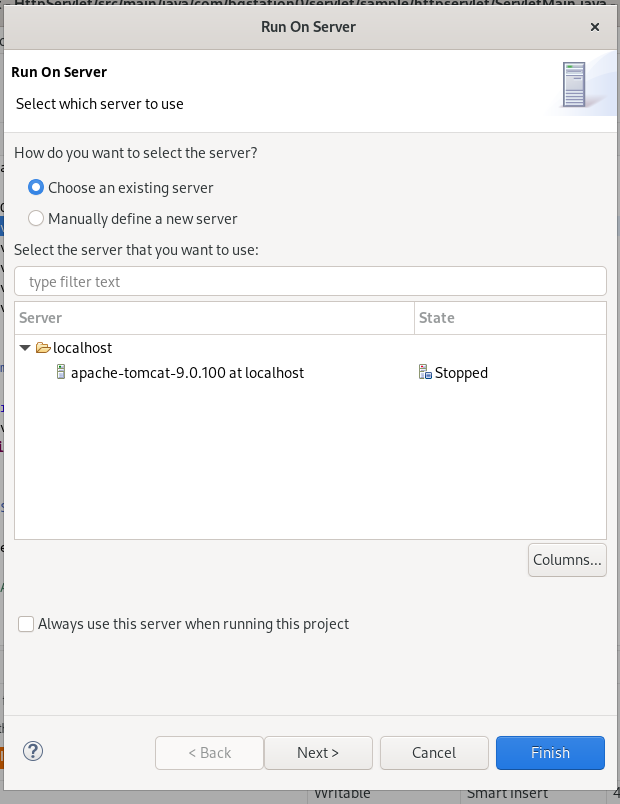Click the Next > button
Viewport: 620px width, 804px height.
pos(318,753)
